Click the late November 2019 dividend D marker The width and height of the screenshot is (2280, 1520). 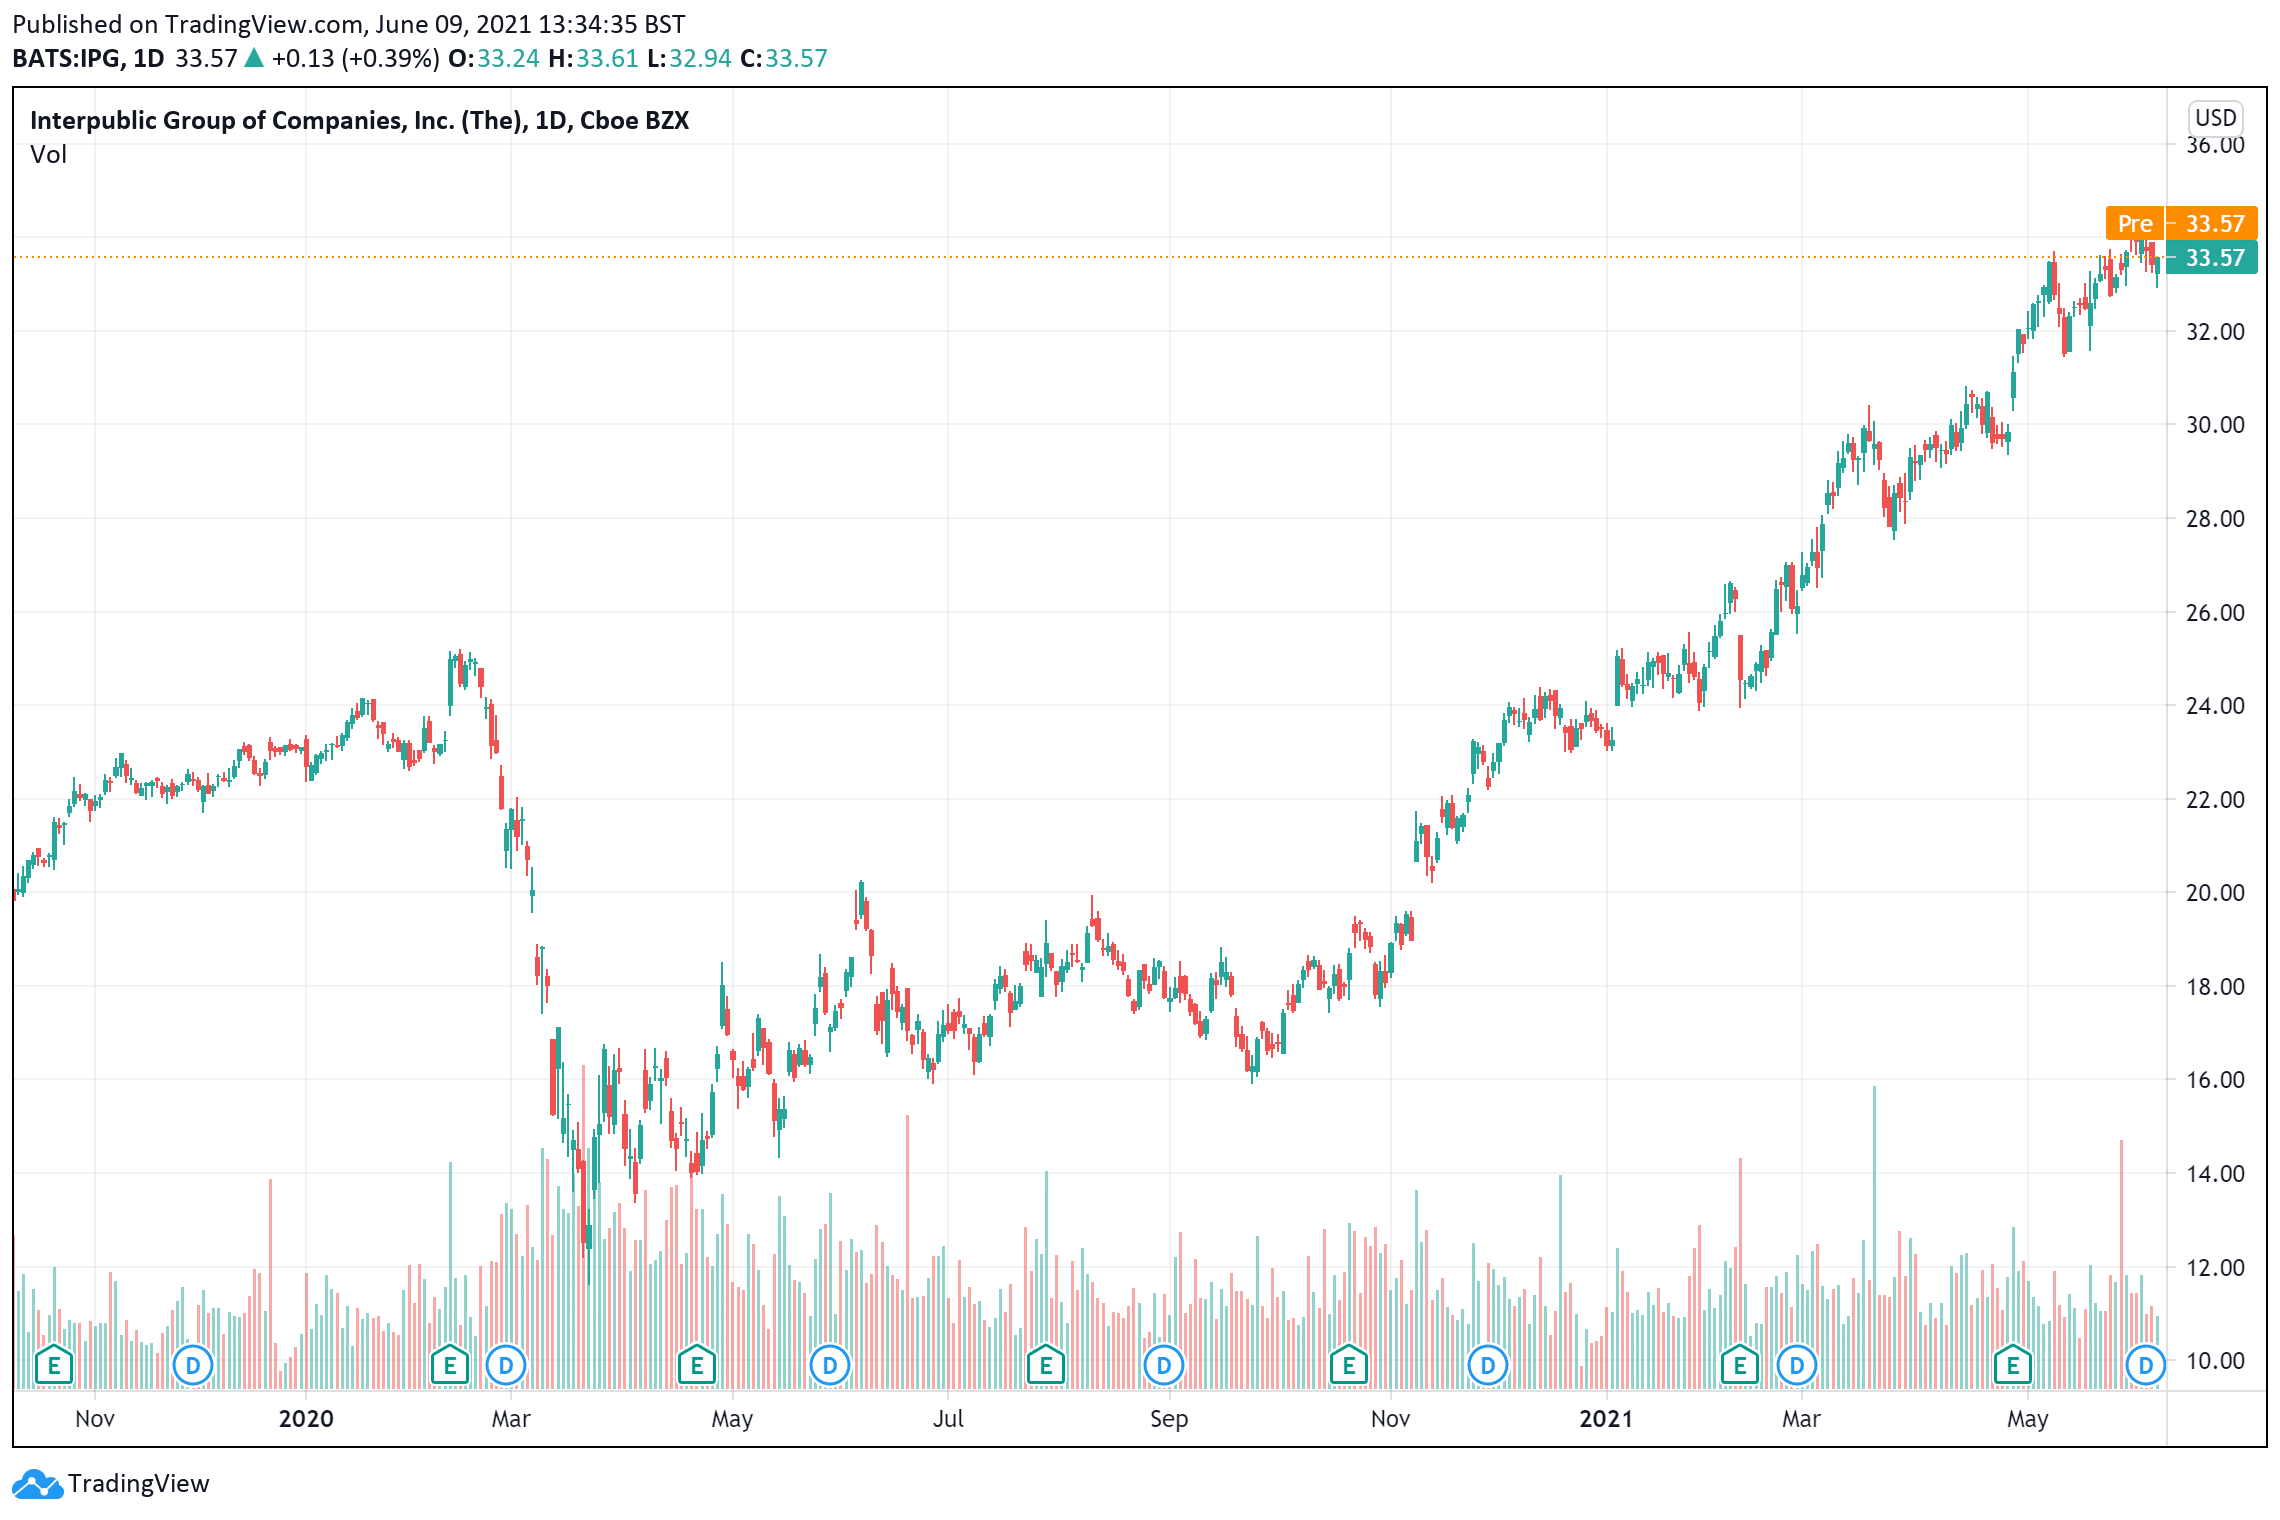(193, 1365)
